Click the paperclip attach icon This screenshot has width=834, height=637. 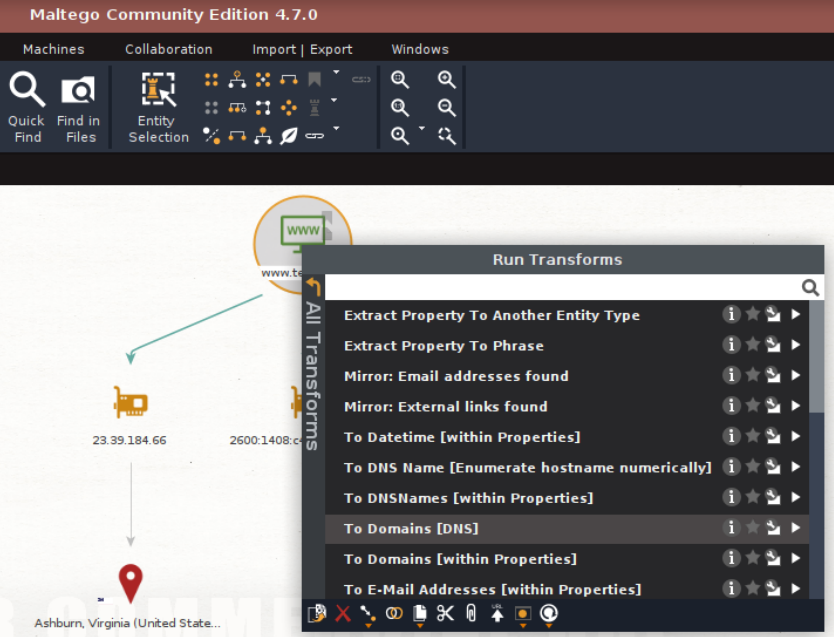[x=471, y=614]
